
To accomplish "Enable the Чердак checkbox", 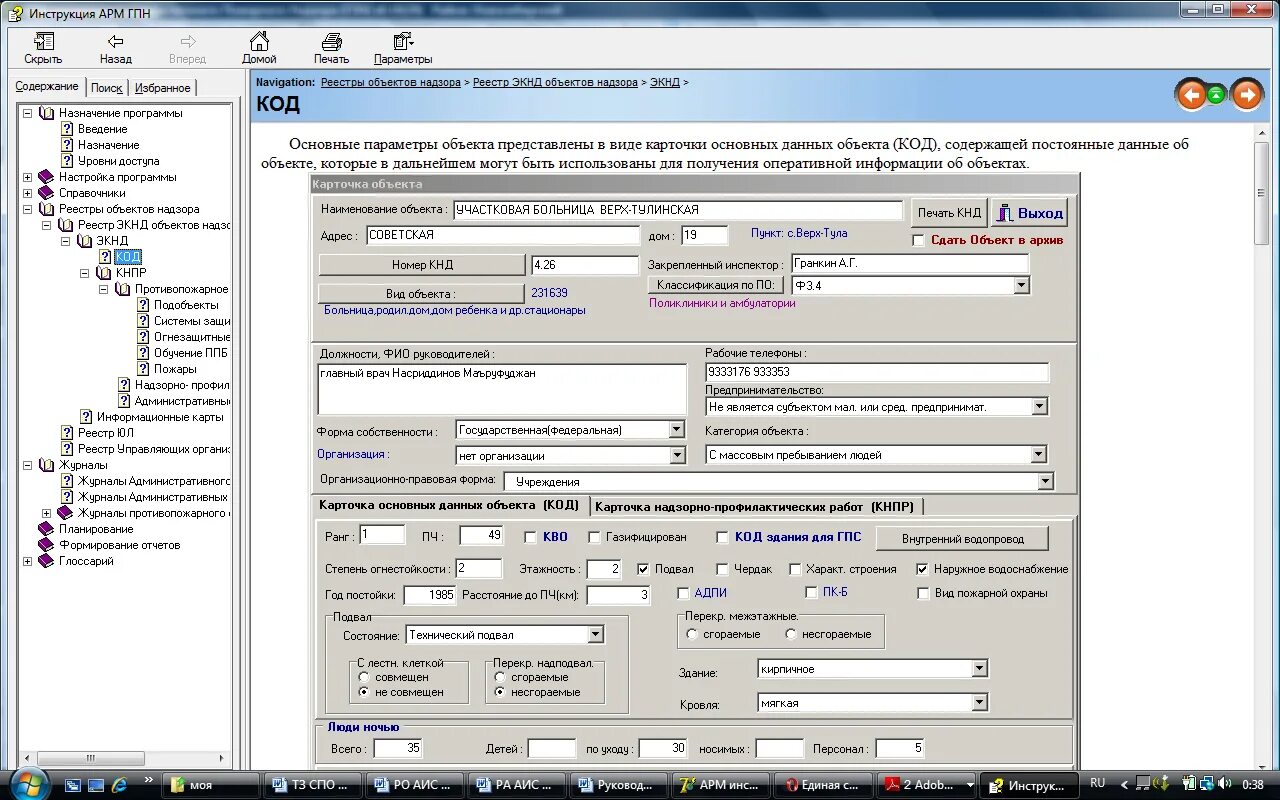I will click(x=722, y=569).
